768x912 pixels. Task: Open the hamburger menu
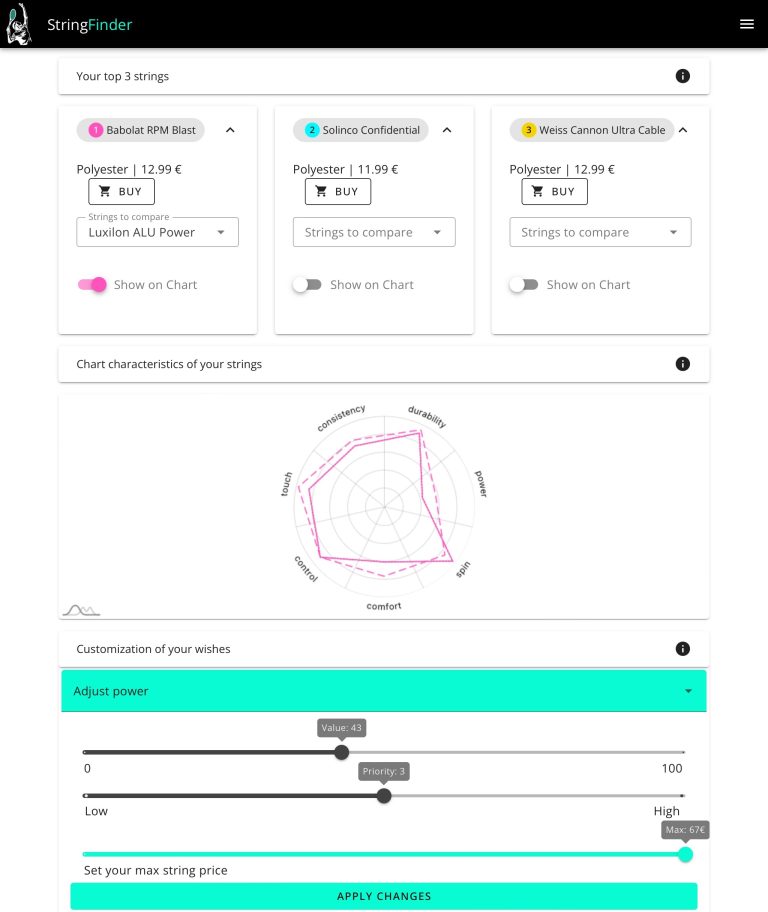tap(746, 24)
